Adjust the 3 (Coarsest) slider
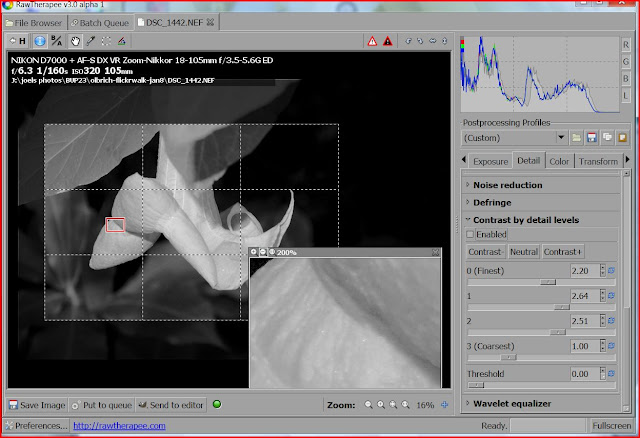The image size is (640, 438). click(509, 358)
